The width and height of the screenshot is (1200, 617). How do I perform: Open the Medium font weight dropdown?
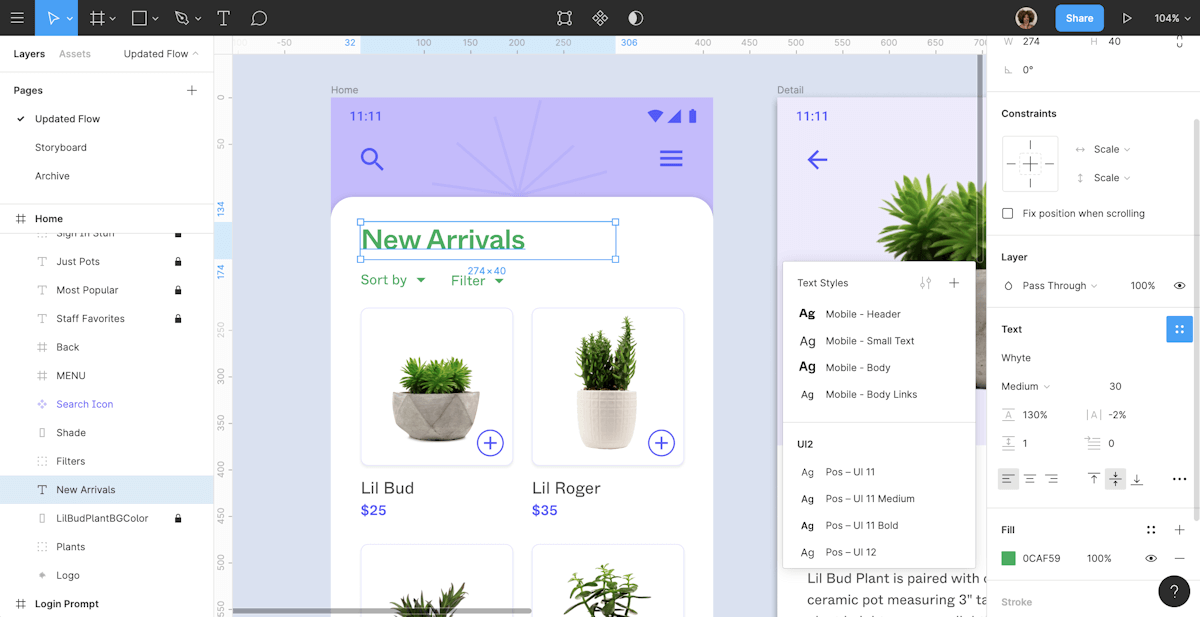[x=1025, y=386]
